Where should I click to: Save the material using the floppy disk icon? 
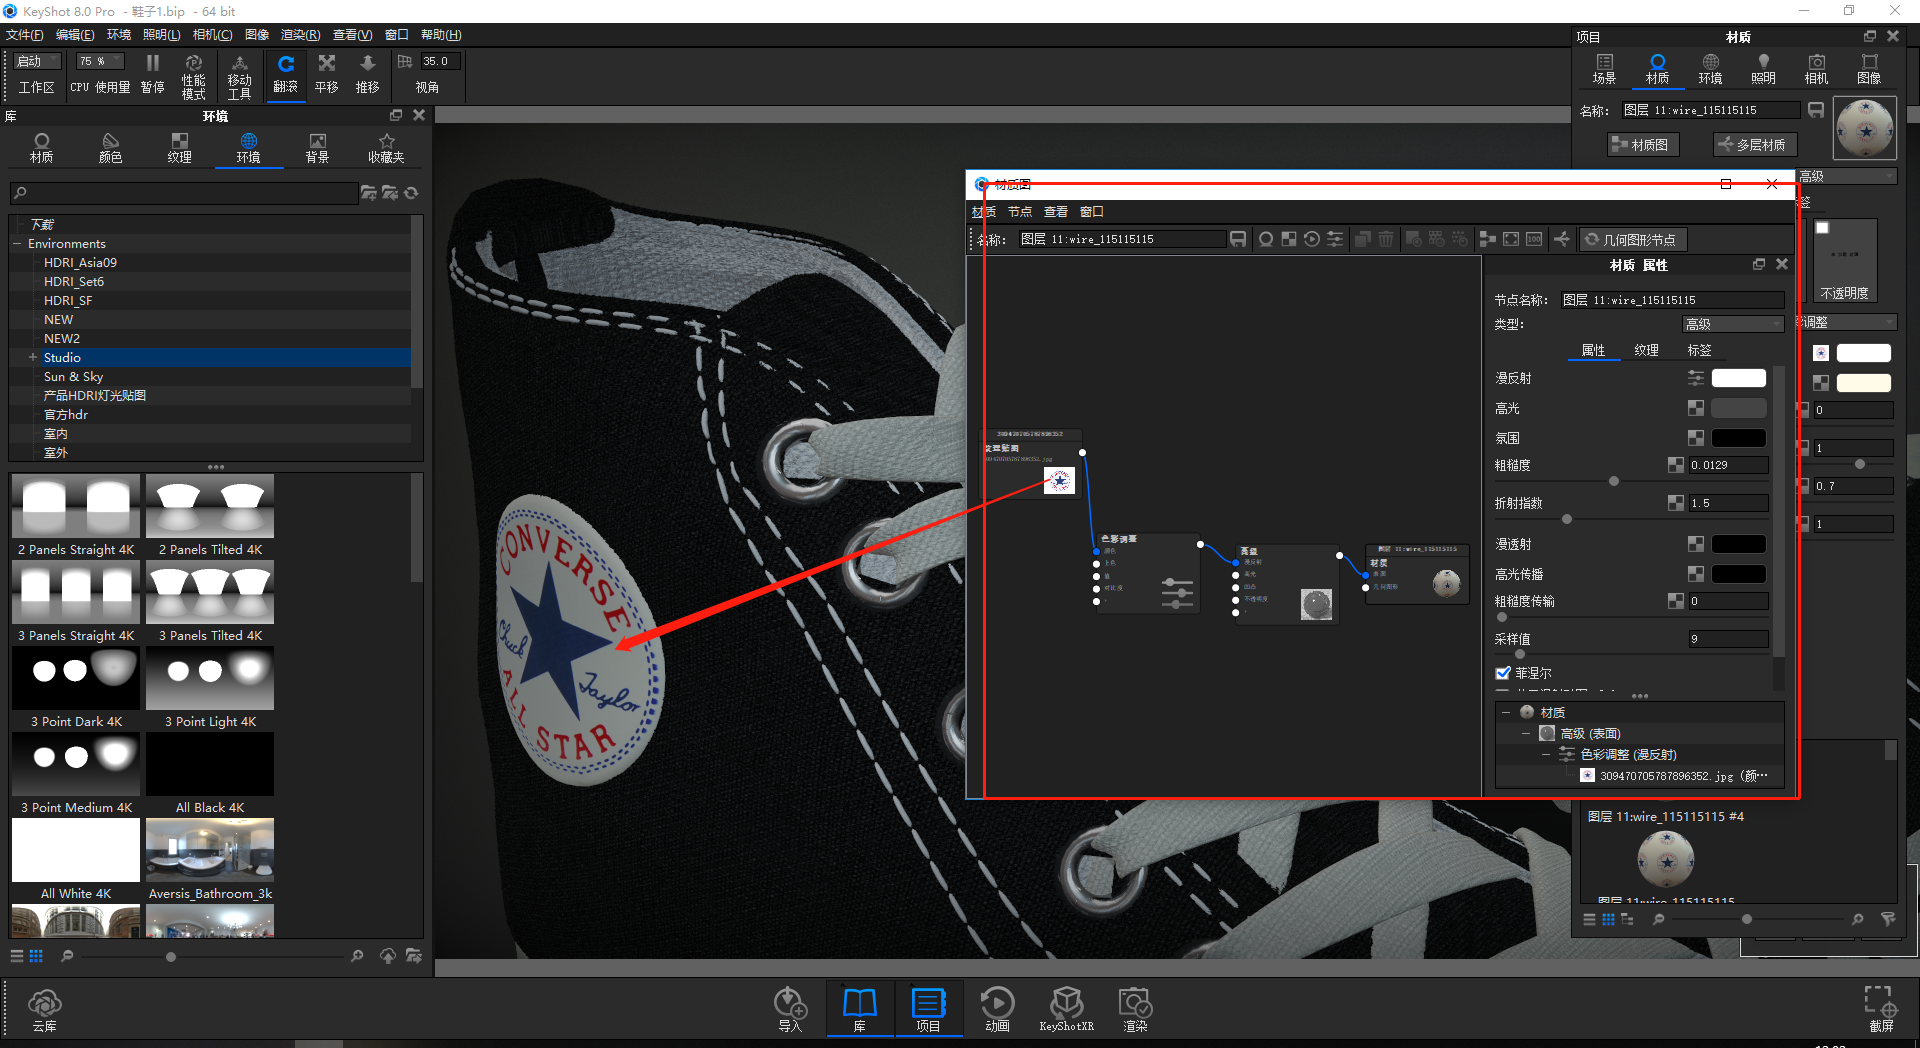tap(1238, 239)
